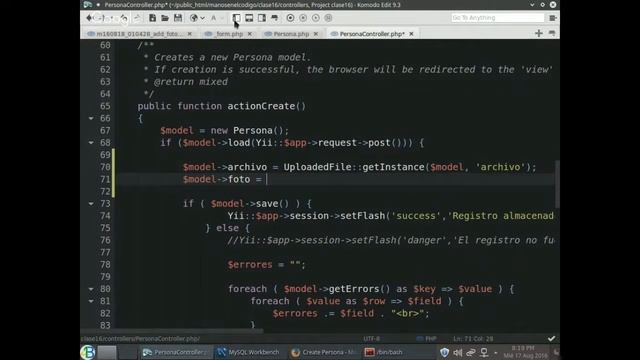The image size is (640, 360).
Task: Click the PHP language selector in status bar
Action: pyautogui.click(x=427, y=339)
